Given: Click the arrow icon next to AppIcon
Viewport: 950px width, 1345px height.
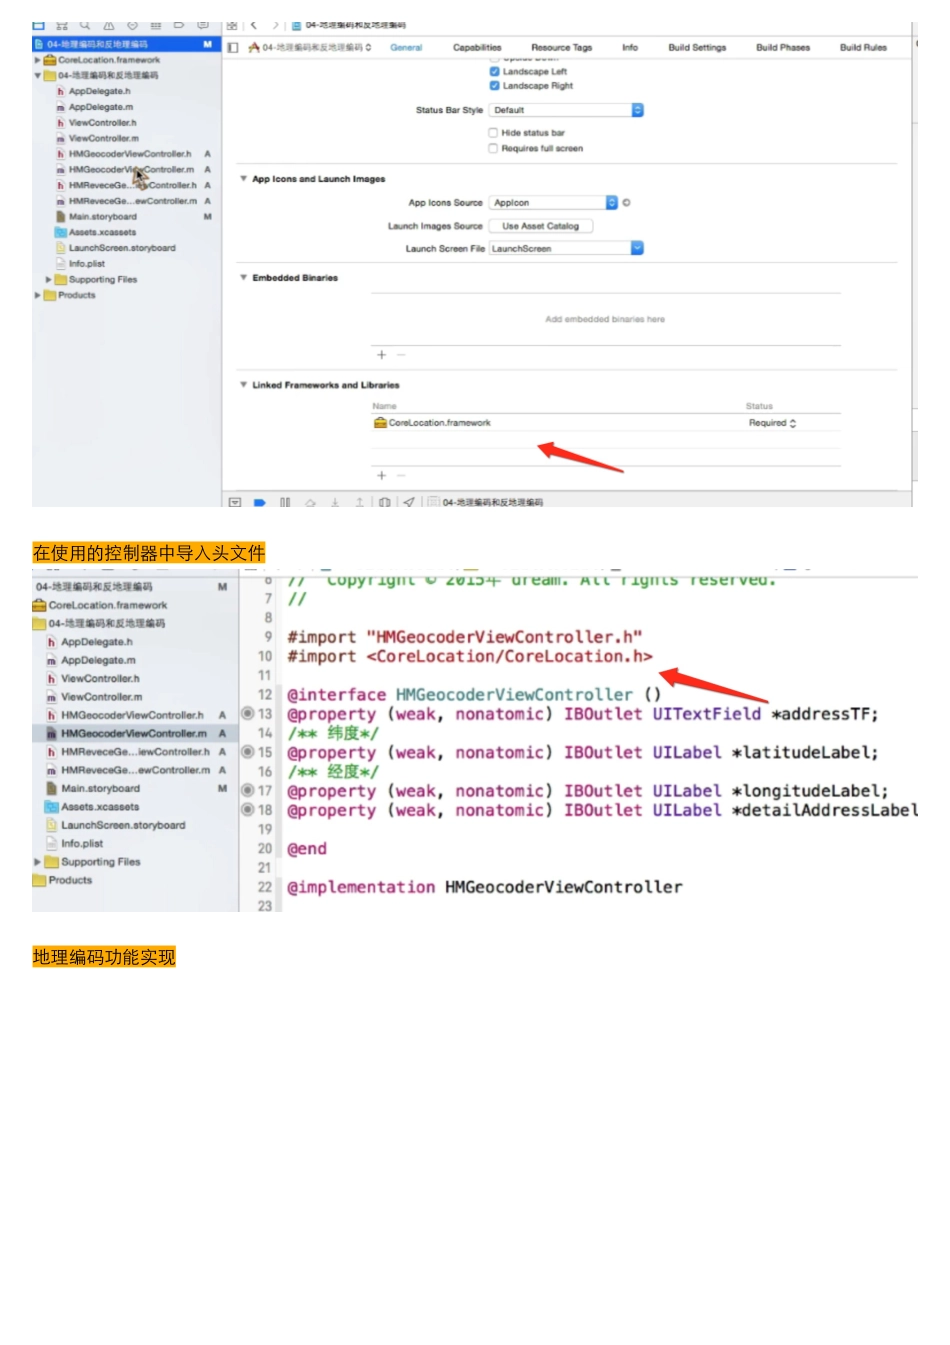Looking at the screenshot, I should click(x=627, y=203).
